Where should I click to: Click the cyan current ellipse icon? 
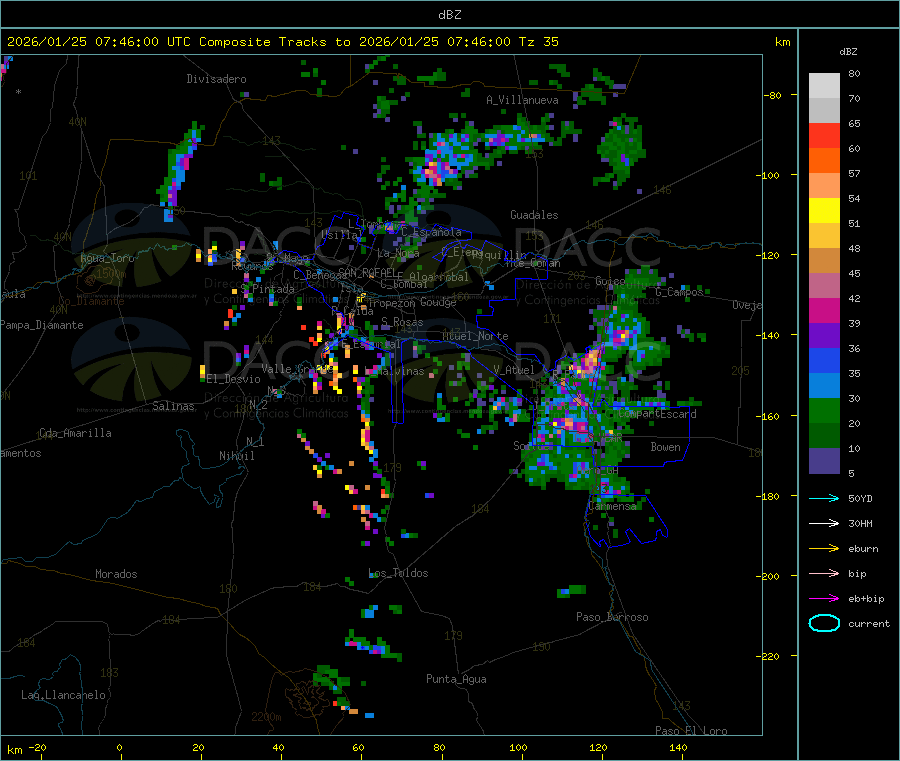(x=824, y=623)
